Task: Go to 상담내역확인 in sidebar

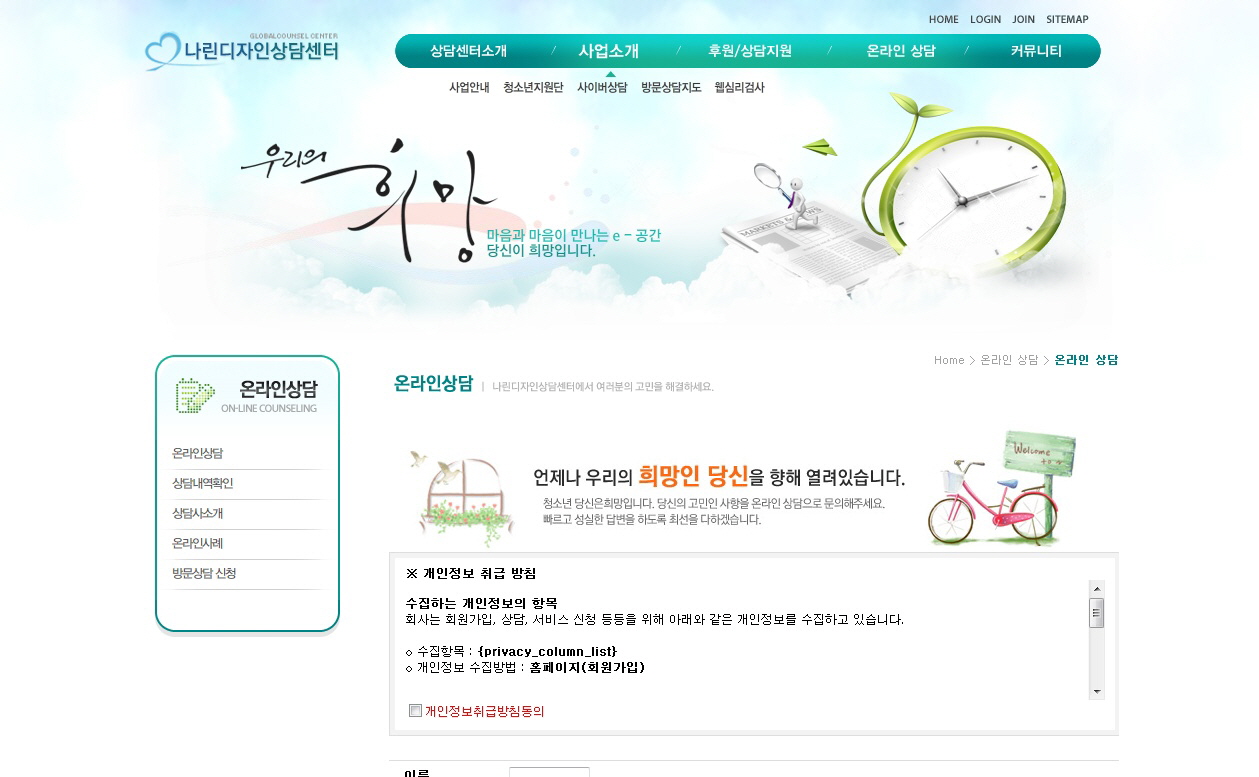Action: 203,483
